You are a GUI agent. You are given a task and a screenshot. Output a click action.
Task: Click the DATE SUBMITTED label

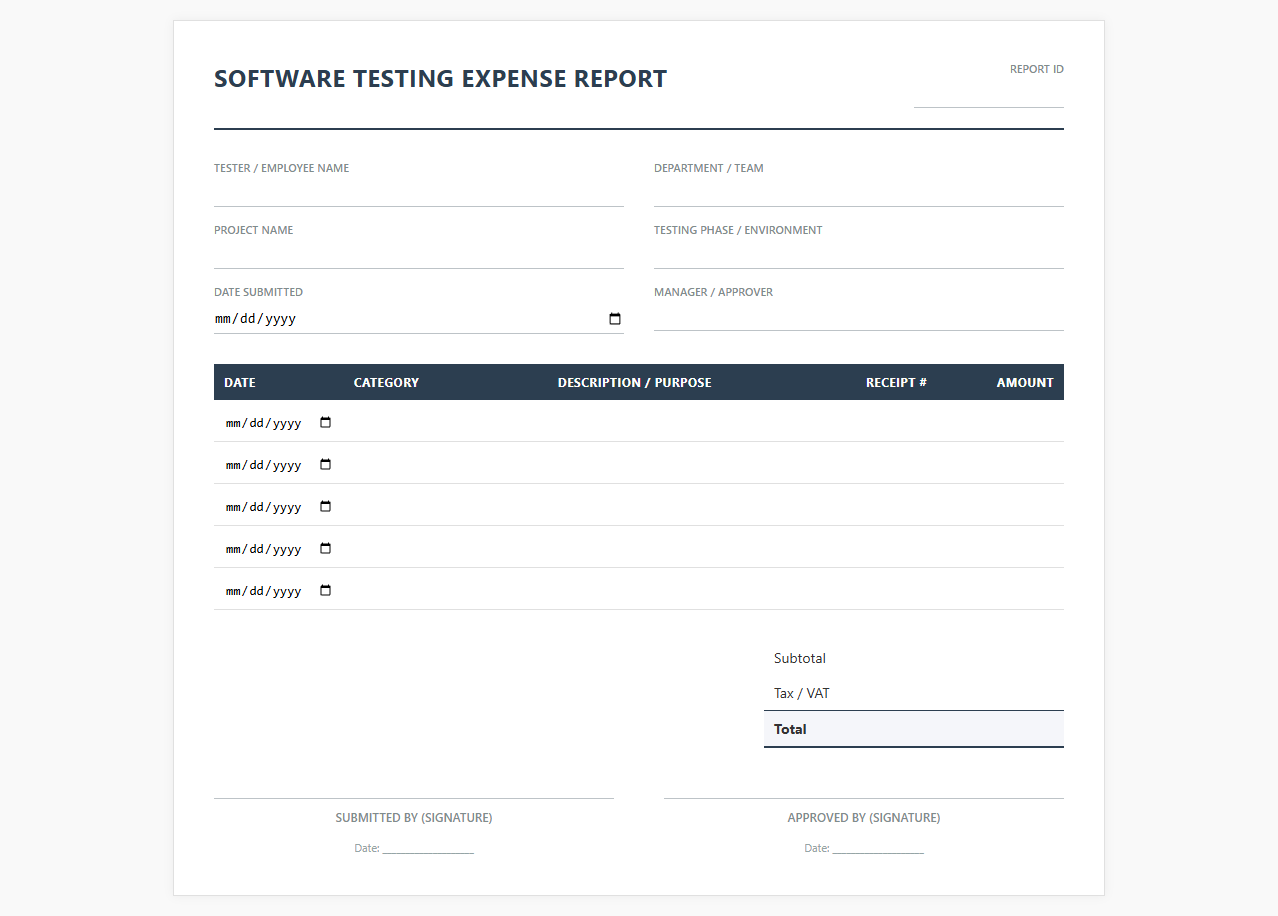[x=258, y=293]
